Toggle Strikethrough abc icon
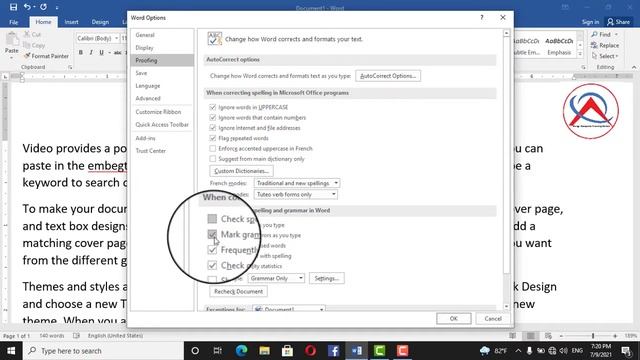 (118, 52)
